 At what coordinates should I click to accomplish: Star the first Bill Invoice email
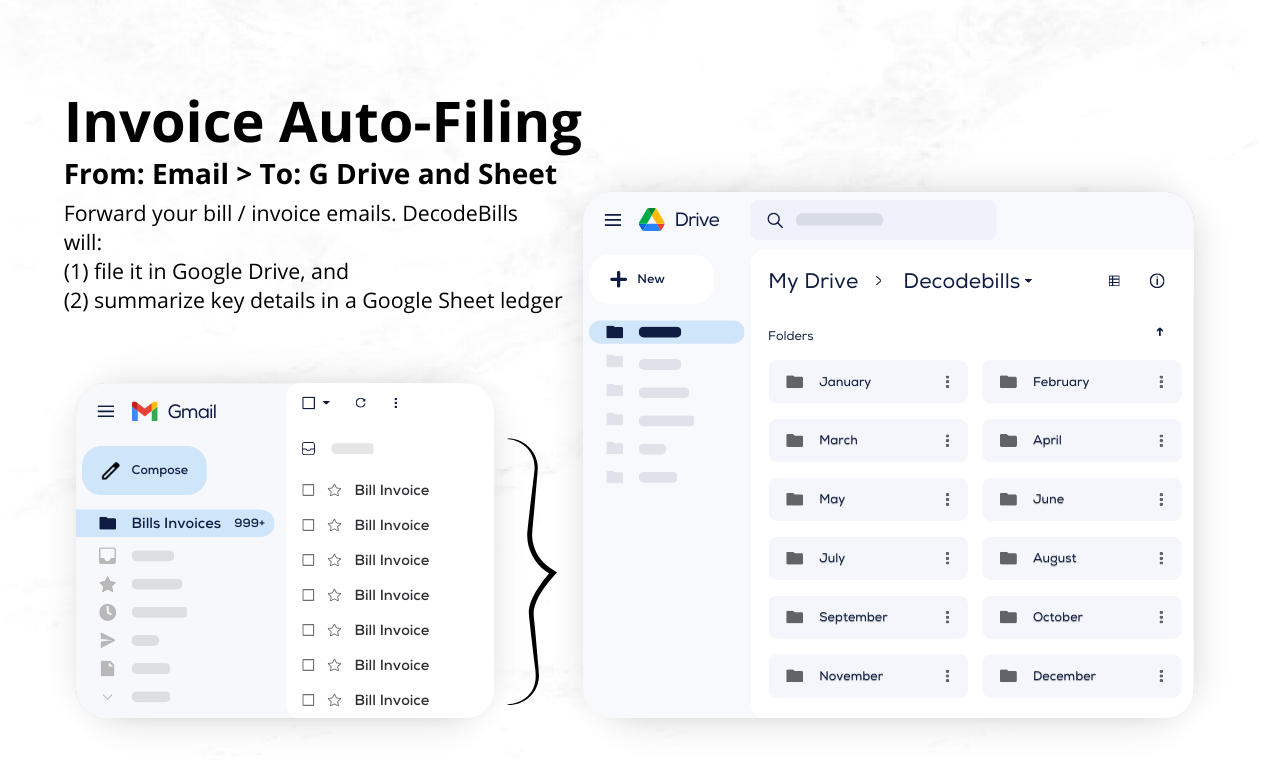pos(335,490)
